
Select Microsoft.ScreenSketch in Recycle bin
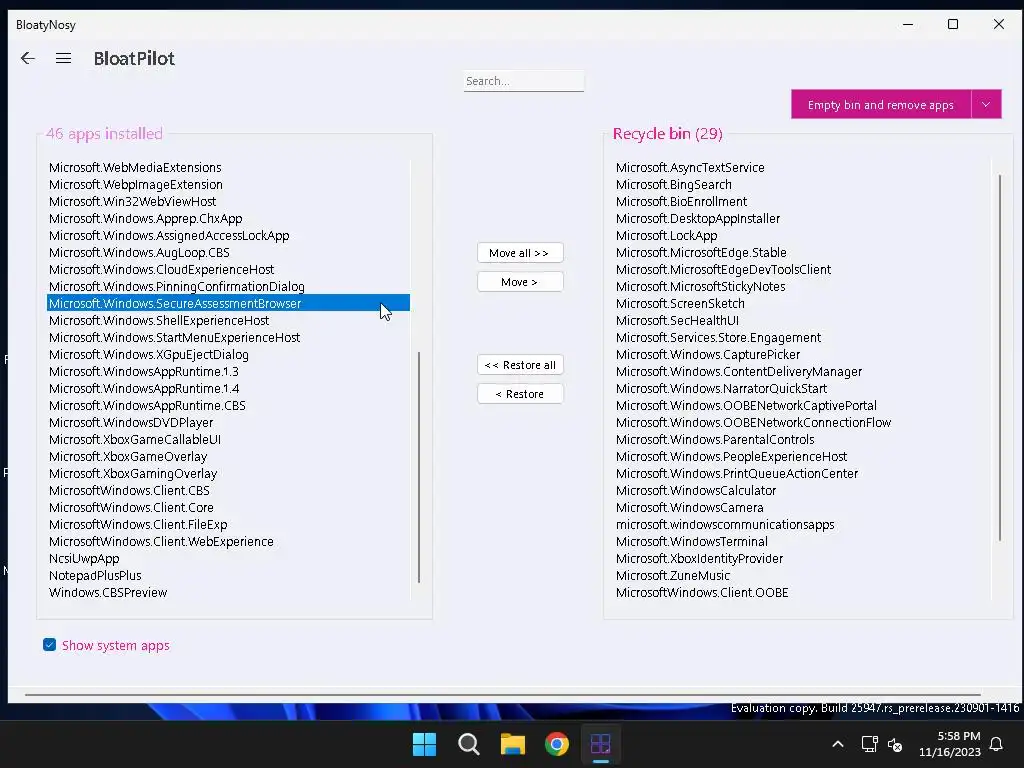(802, 303)
